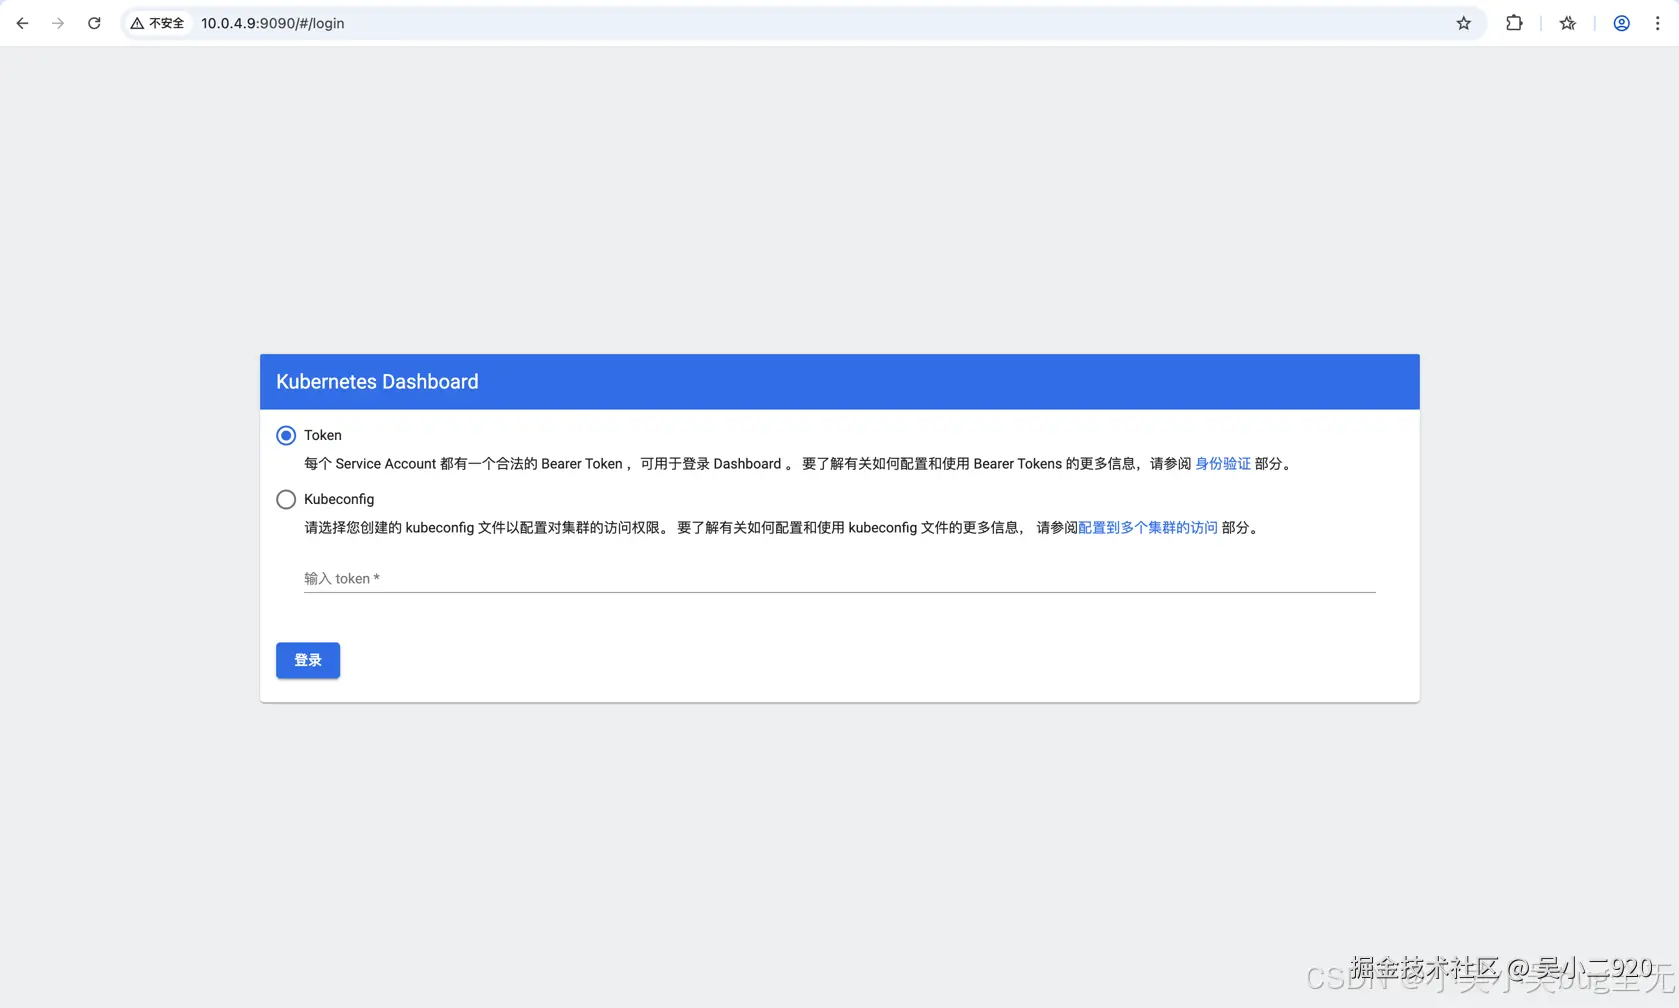Screen dimensions: 1679x1008
Task: Click the browser back navigation arrow
Action: click(22, 22)
